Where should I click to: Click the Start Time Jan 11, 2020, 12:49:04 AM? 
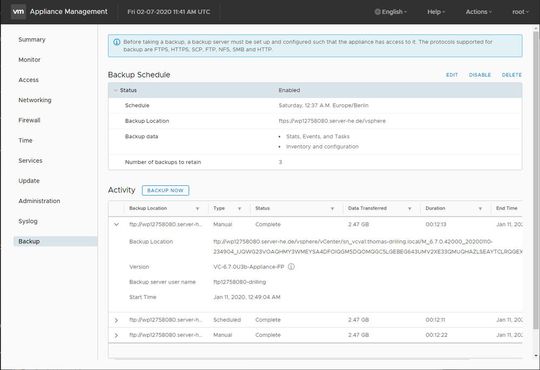[247, 297]
